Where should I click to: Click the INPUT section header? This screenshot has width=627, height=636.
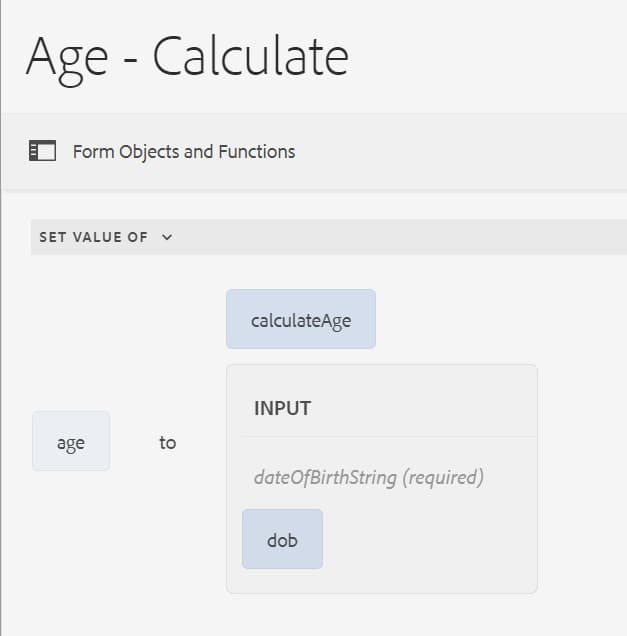(282, 408)
